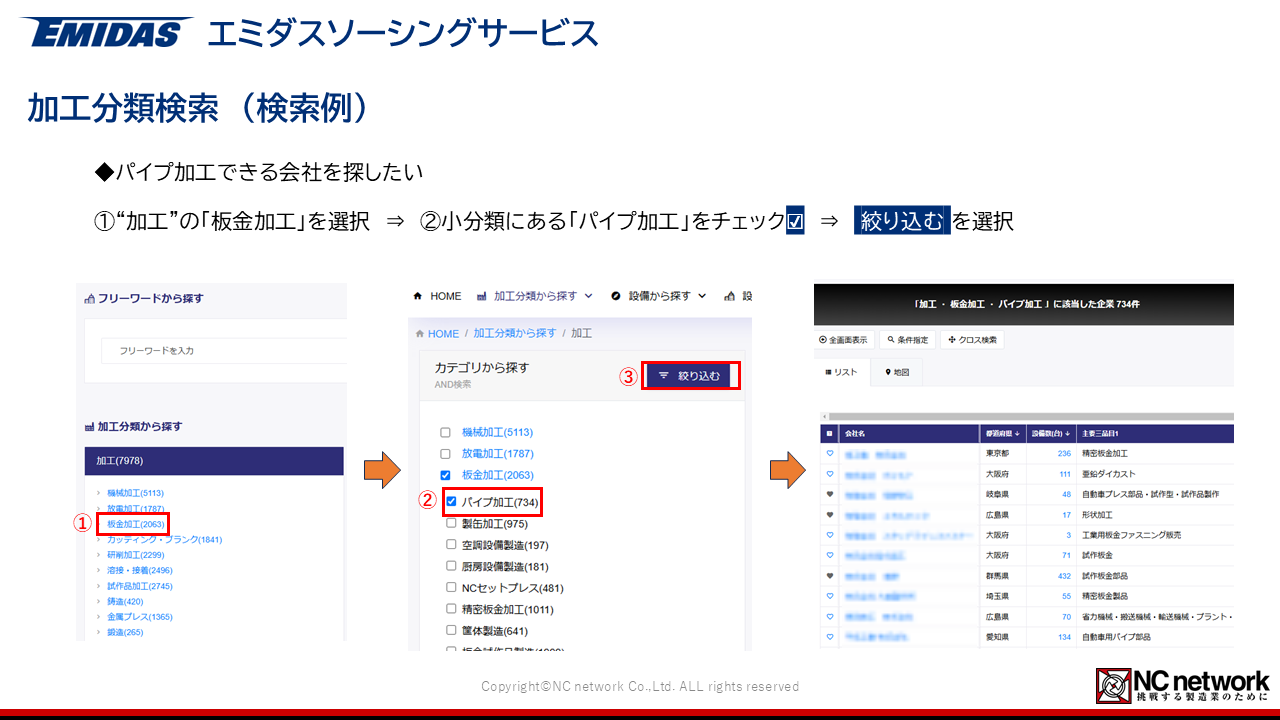This screenshot has width=1280, height=720.
Task: Go to HOME in top navigation
Action: pos(438,296)
